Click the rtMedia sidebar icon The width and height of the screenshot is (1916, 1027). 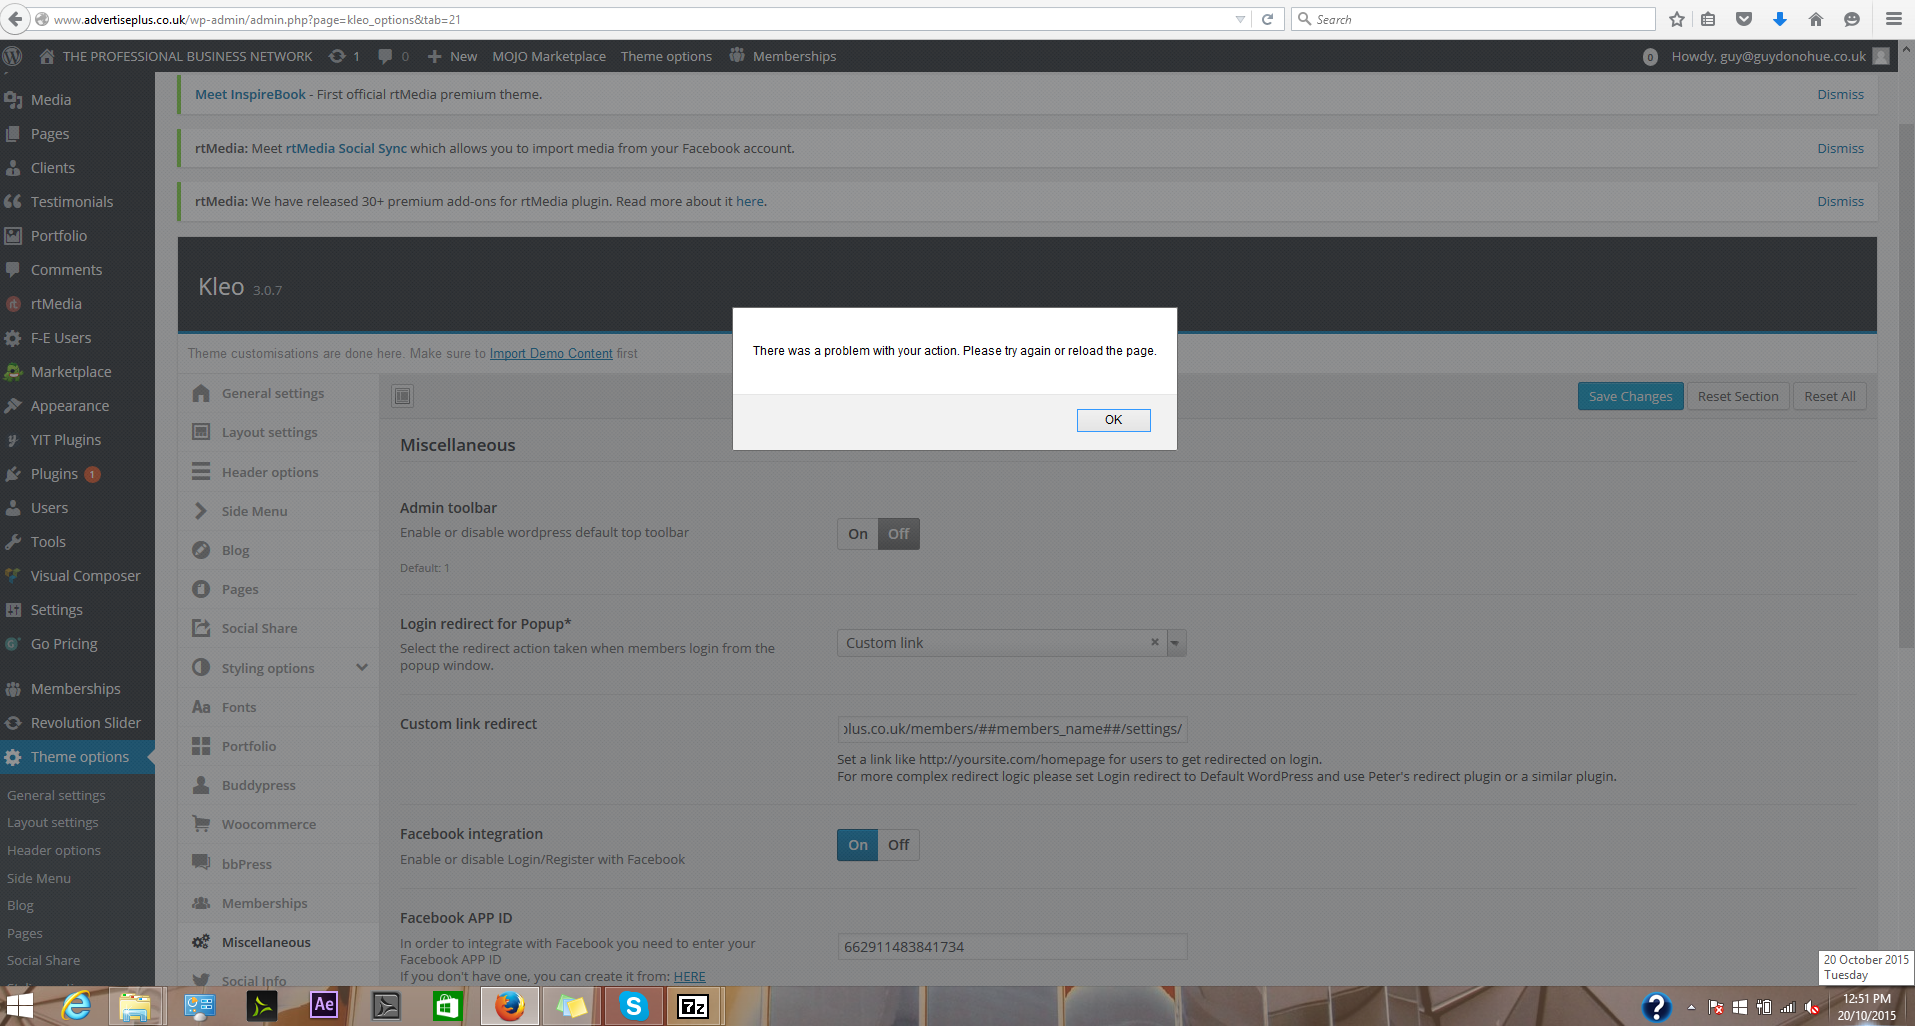(x=13, y=304)
